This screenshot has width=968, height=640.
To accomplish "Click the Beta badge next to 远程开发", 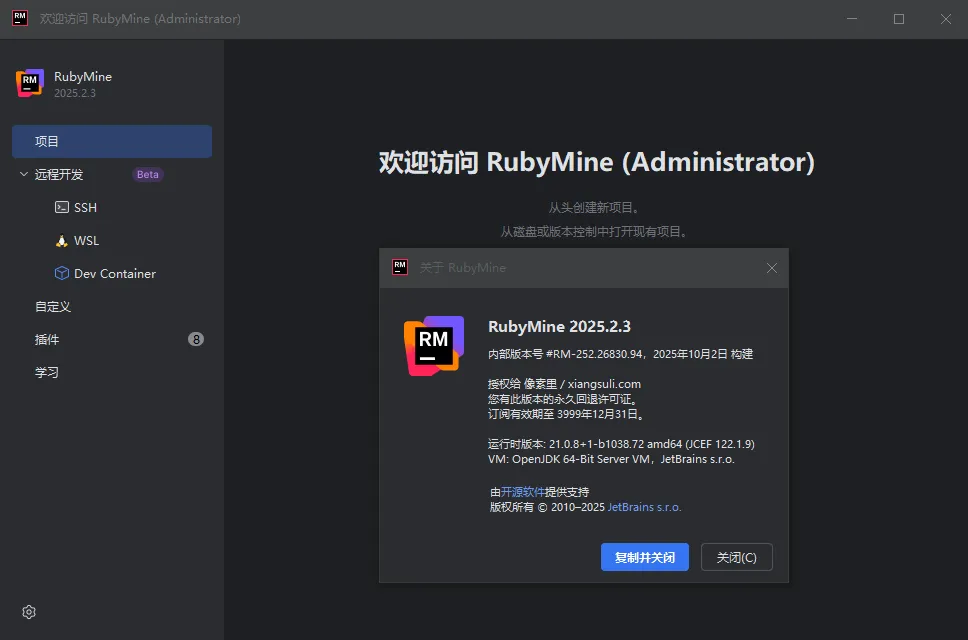I will pyautogui.click(x=148, y=175).
